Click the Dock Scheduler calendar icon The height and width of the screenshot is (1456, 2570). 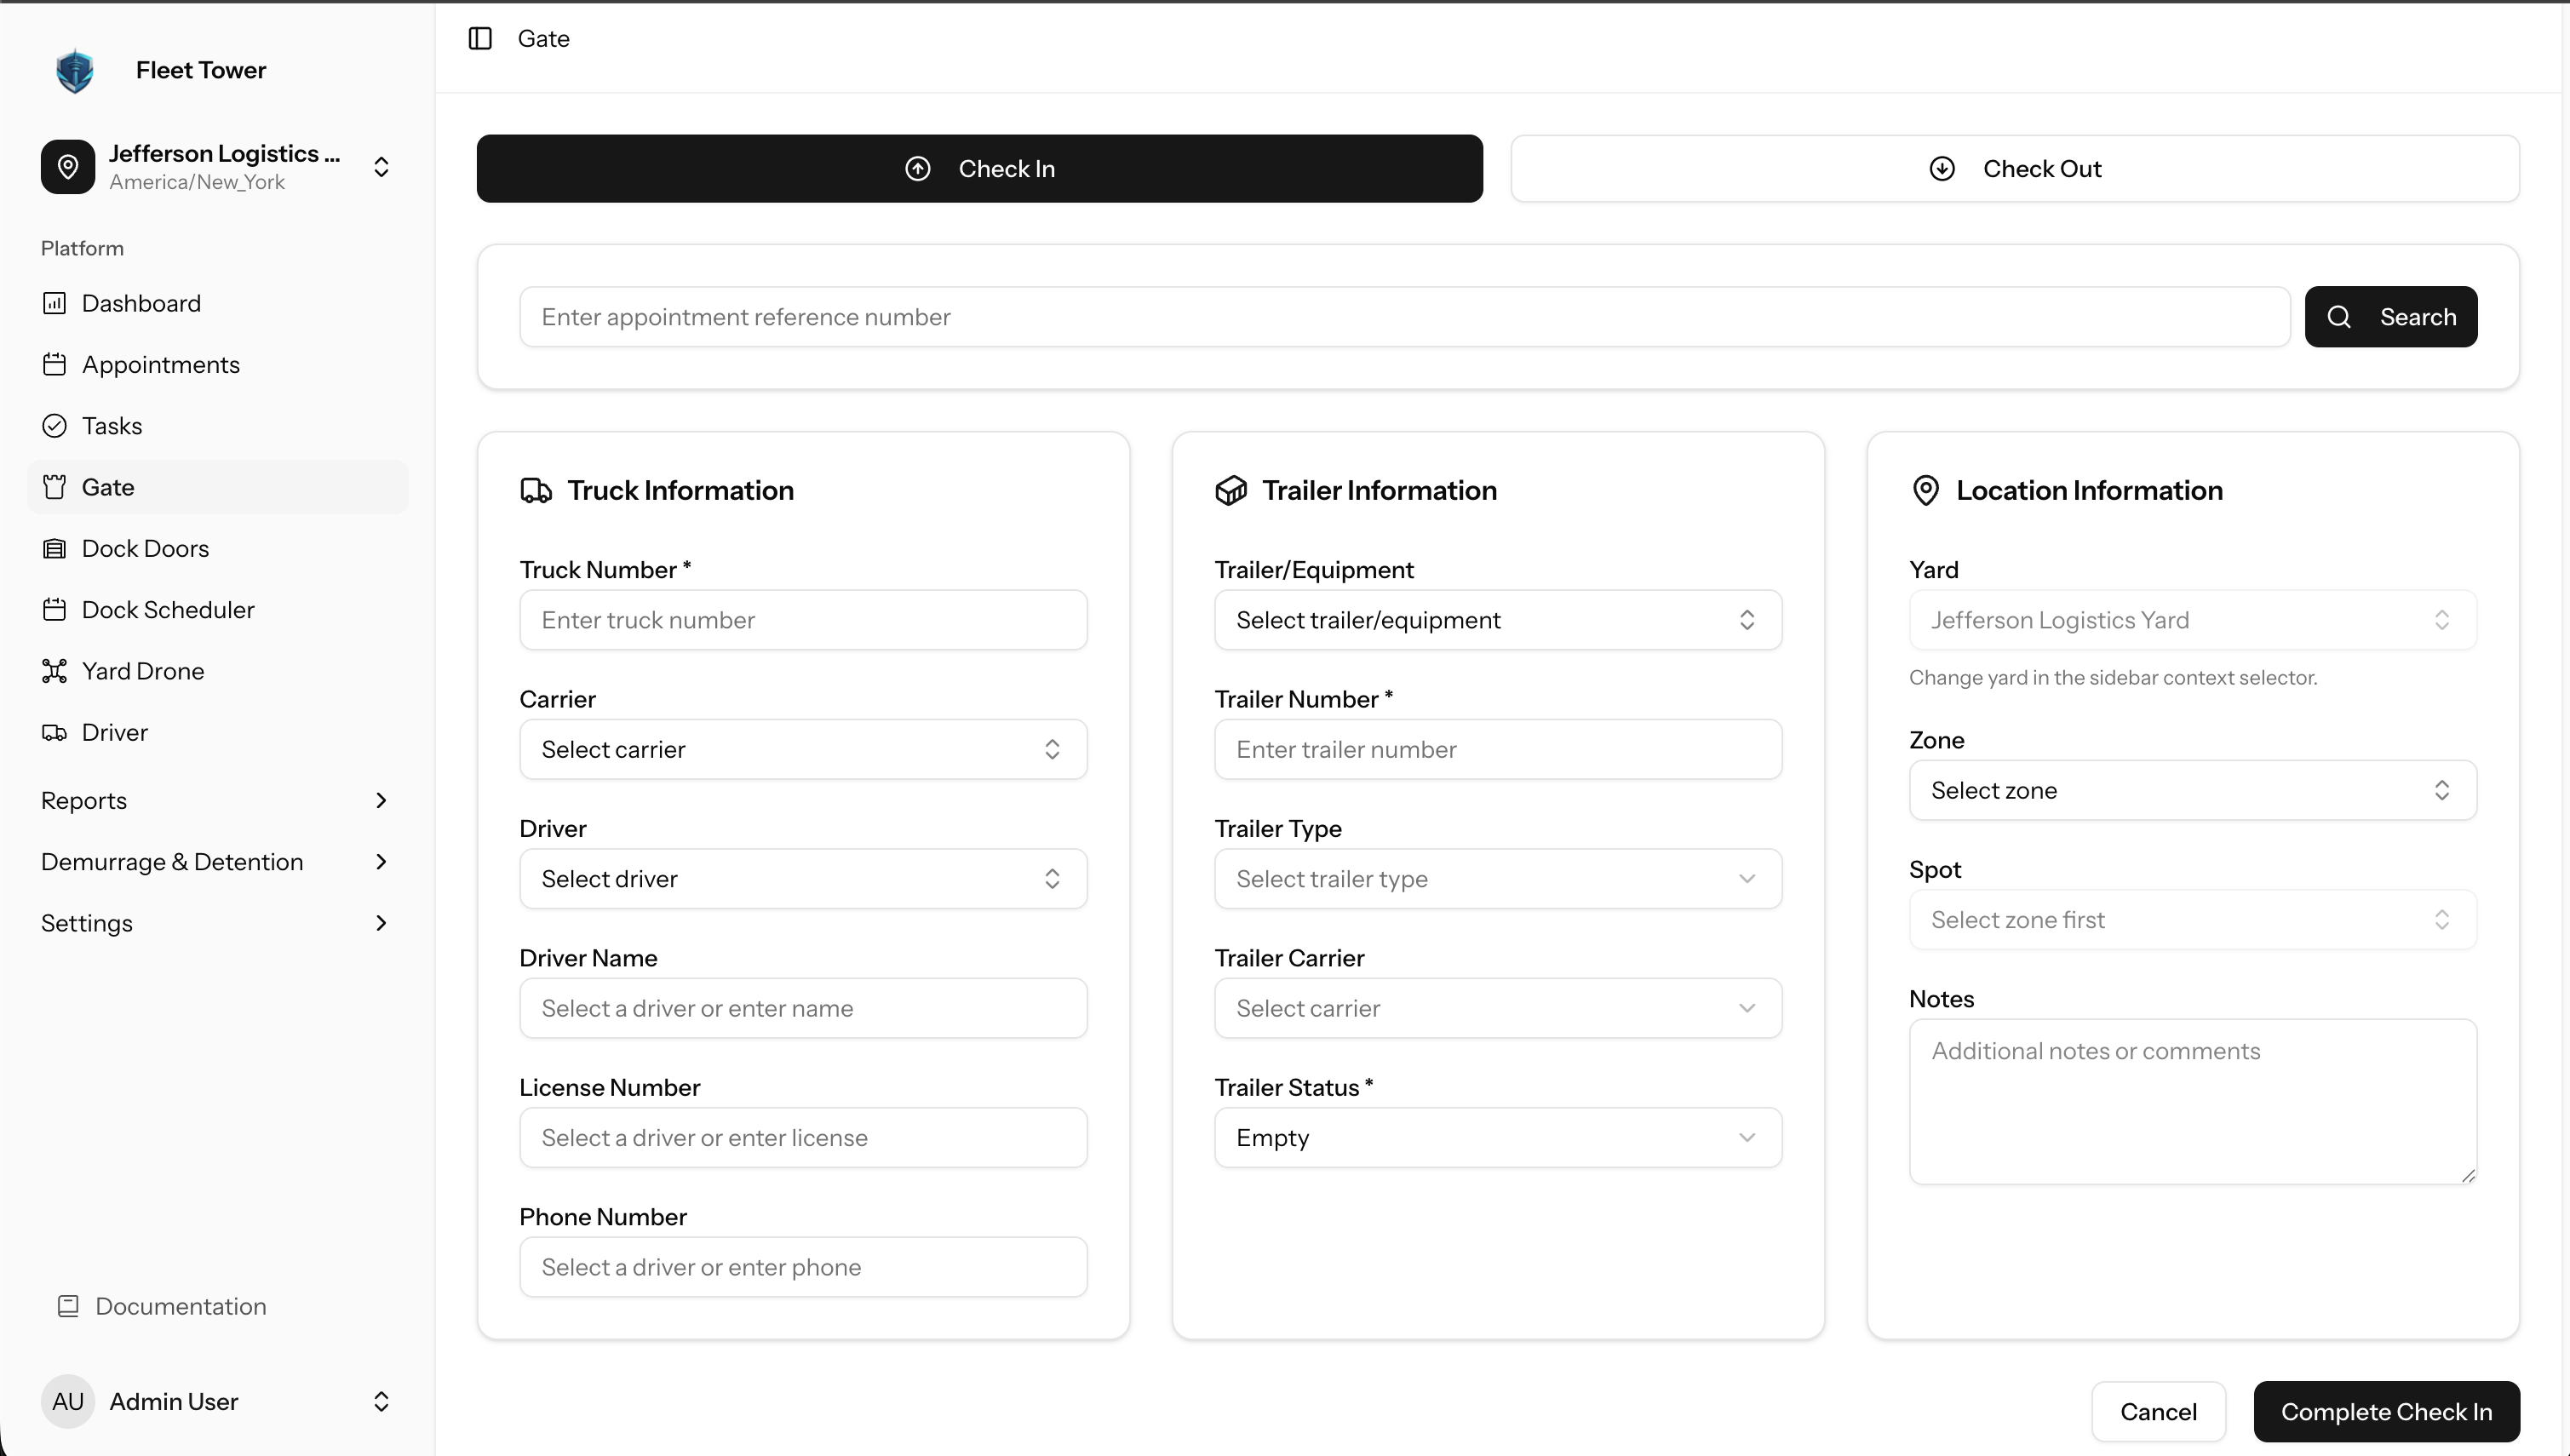click(x=56, y=609)
